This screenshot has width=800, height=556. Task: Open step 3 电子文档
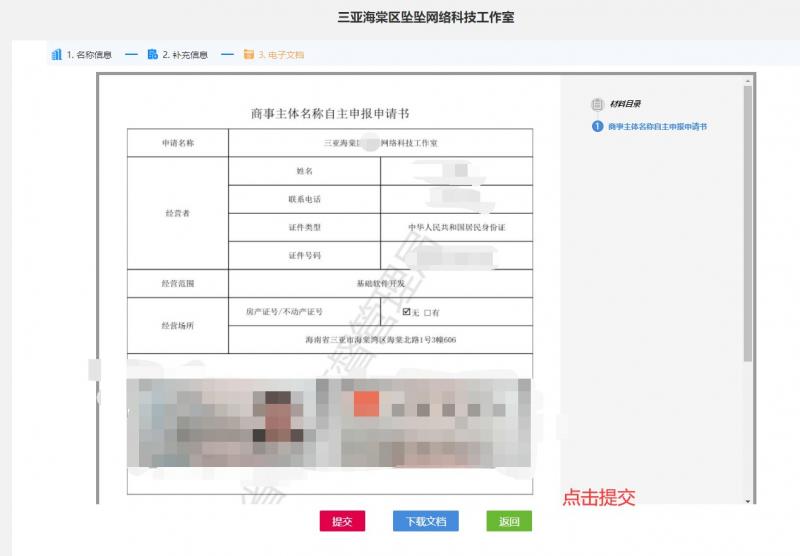point(280,54)
